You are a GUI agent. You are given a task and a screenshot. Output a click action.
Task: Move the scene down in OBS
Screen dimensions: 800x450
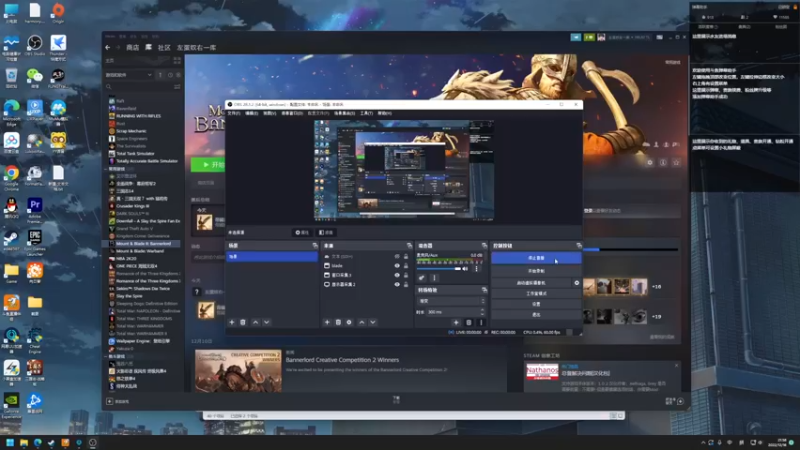click(266, 322)
